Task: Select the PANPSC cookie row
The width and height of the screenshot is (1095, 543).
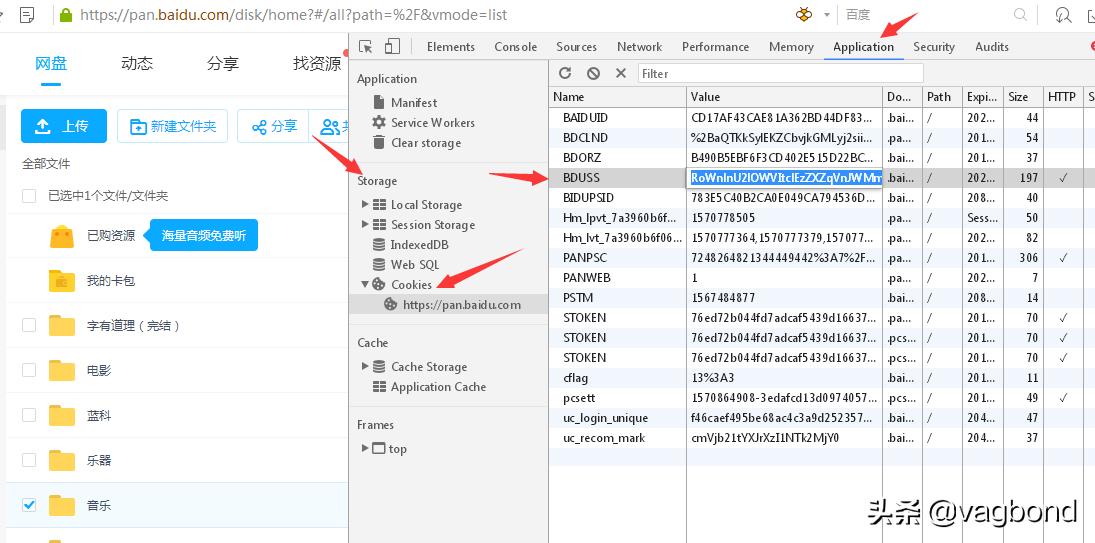Action: (x=822, y=258)
